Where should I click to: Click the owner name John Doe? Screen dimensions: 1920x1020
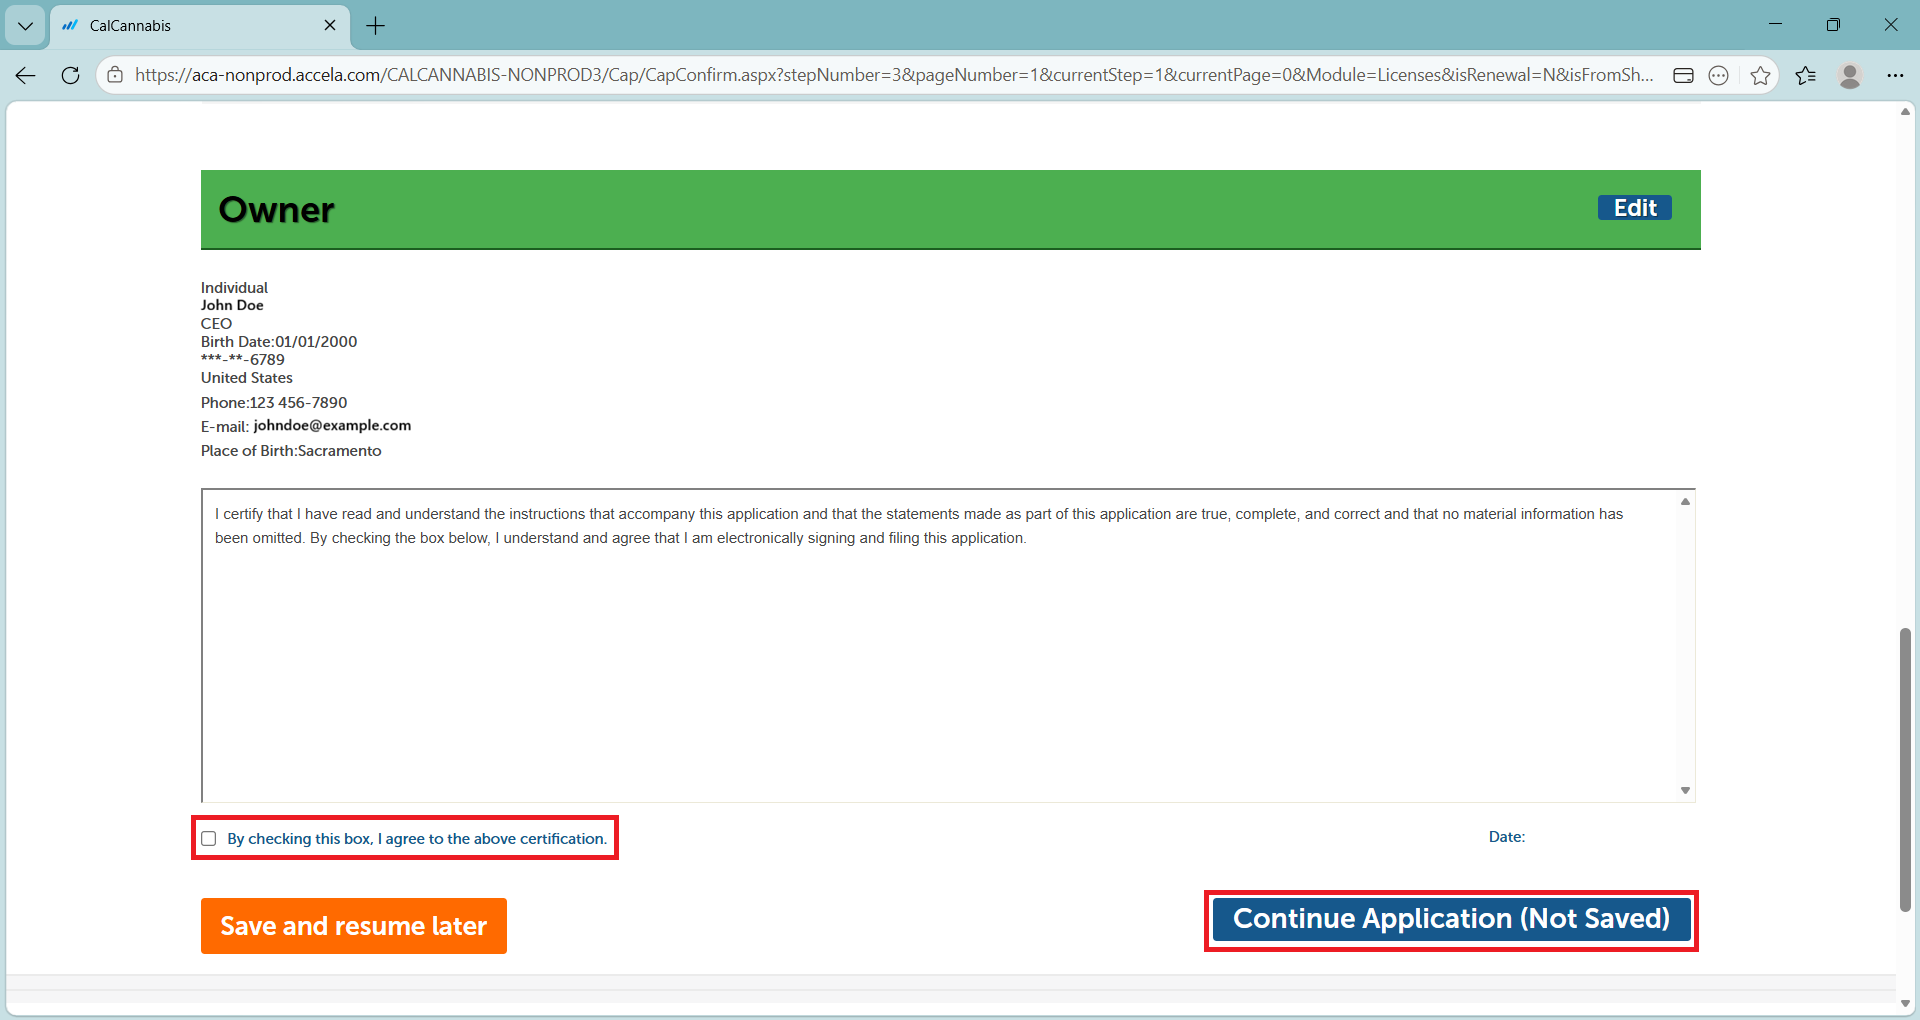click(x=232, y=306)
